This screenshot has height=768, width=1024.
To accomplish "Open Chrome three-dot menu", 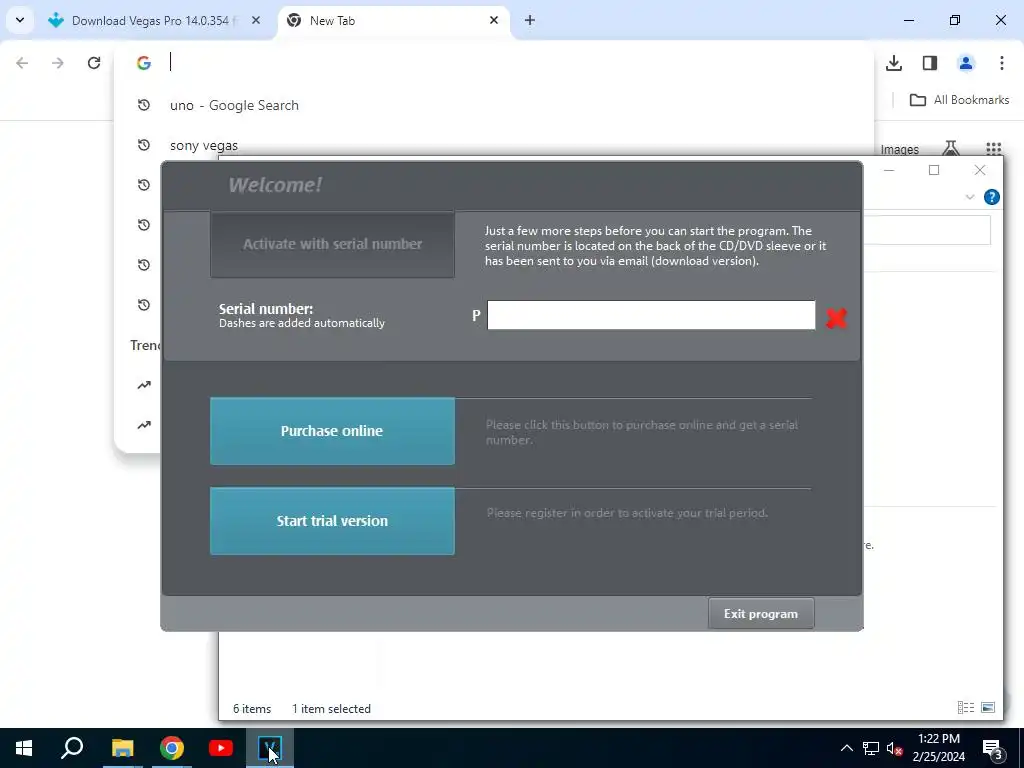I will (1002, 63).
